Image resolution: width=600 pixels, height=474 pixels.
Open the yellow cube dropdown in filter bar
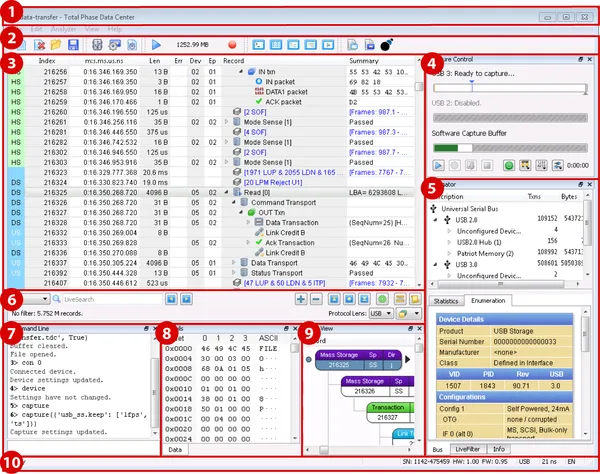point(409,313)
